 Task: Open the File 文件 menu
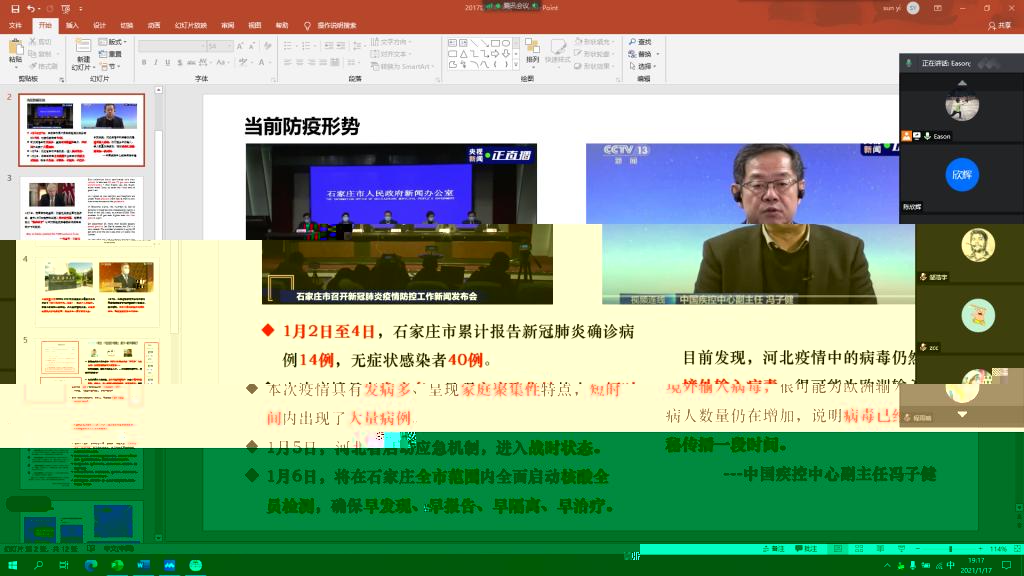click(16, 25)
